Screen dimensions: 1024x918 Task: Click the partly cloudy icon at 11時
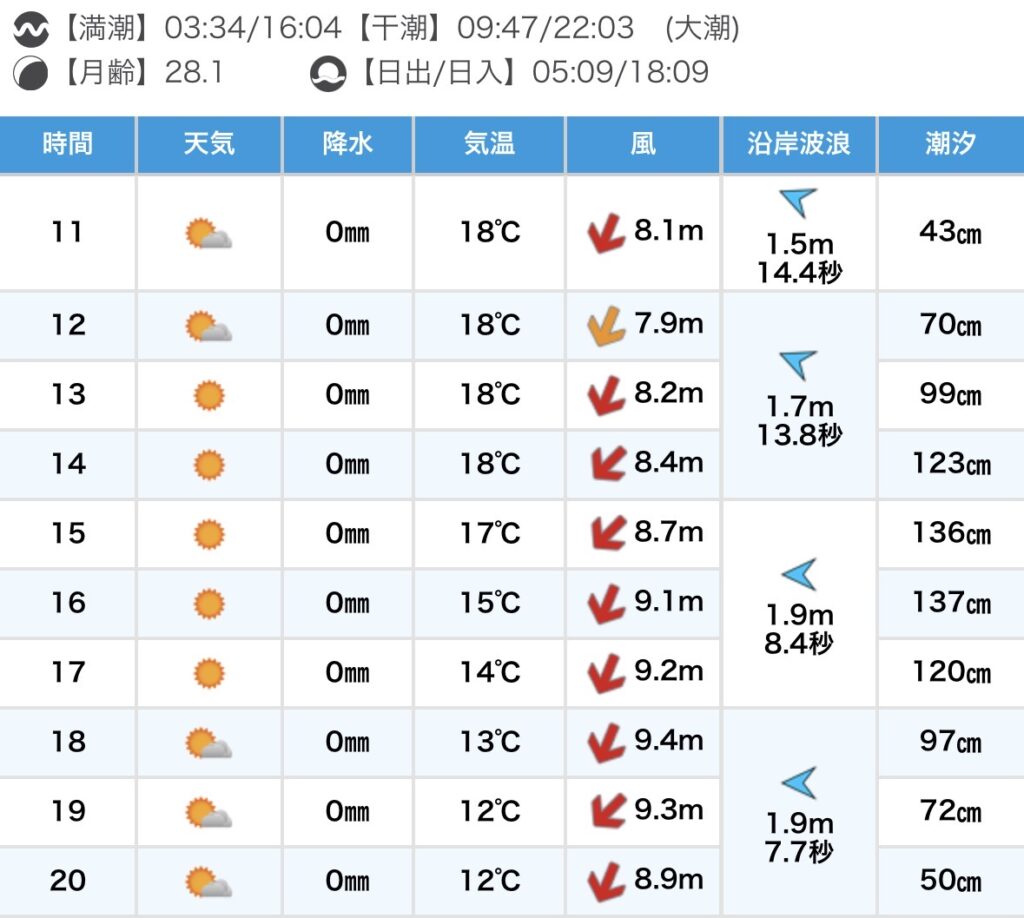(x=209, y=234)
